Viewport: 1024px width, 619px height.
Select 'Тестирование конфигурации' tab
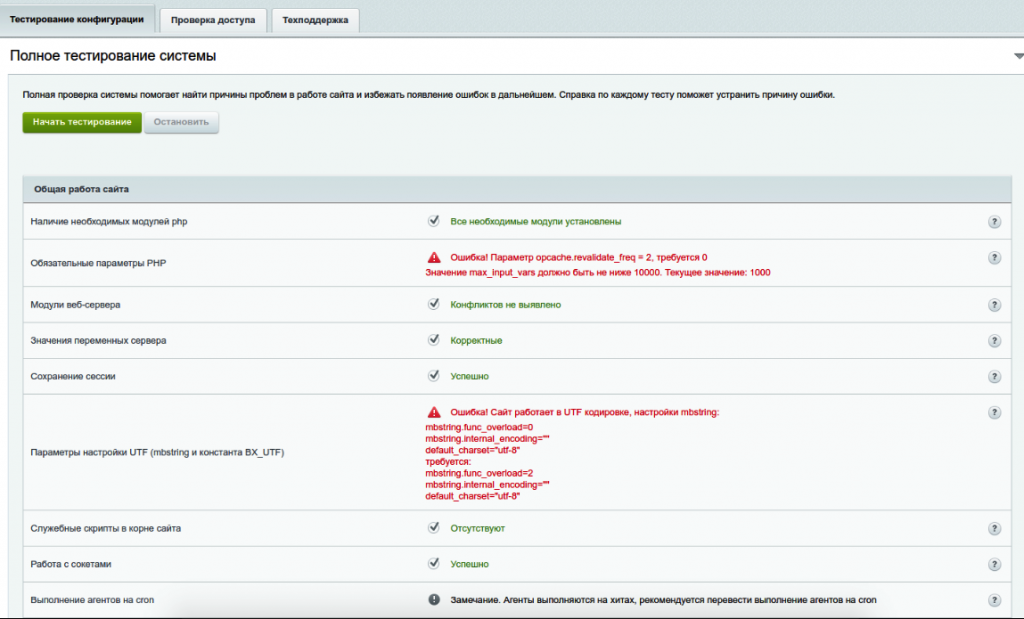pos(77,20)
